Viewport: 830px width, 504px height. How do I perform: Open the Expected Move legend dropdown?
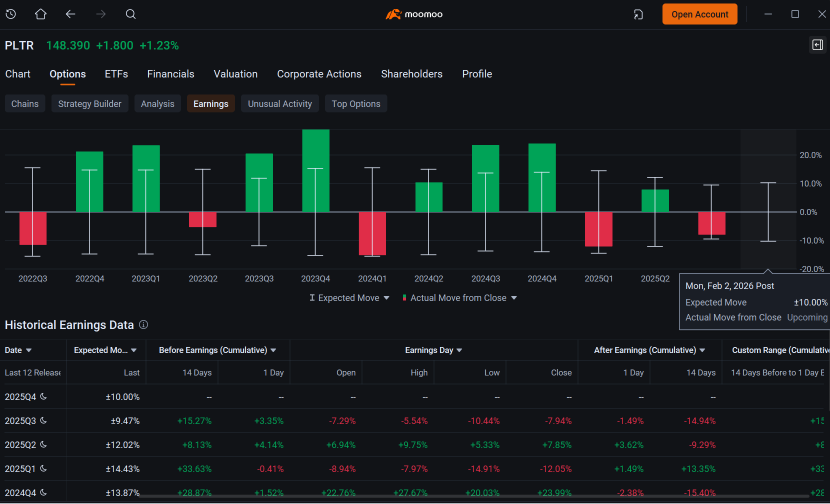click(386, 298)
